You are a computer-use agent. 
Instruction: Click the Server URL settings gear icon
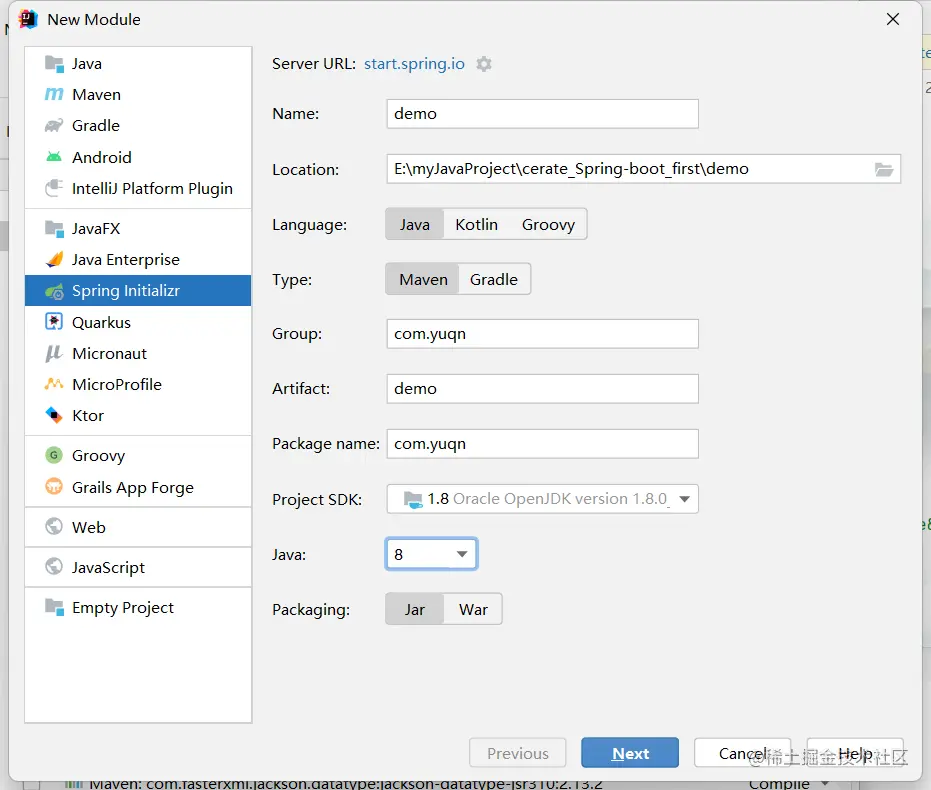[x=484, y=64]
